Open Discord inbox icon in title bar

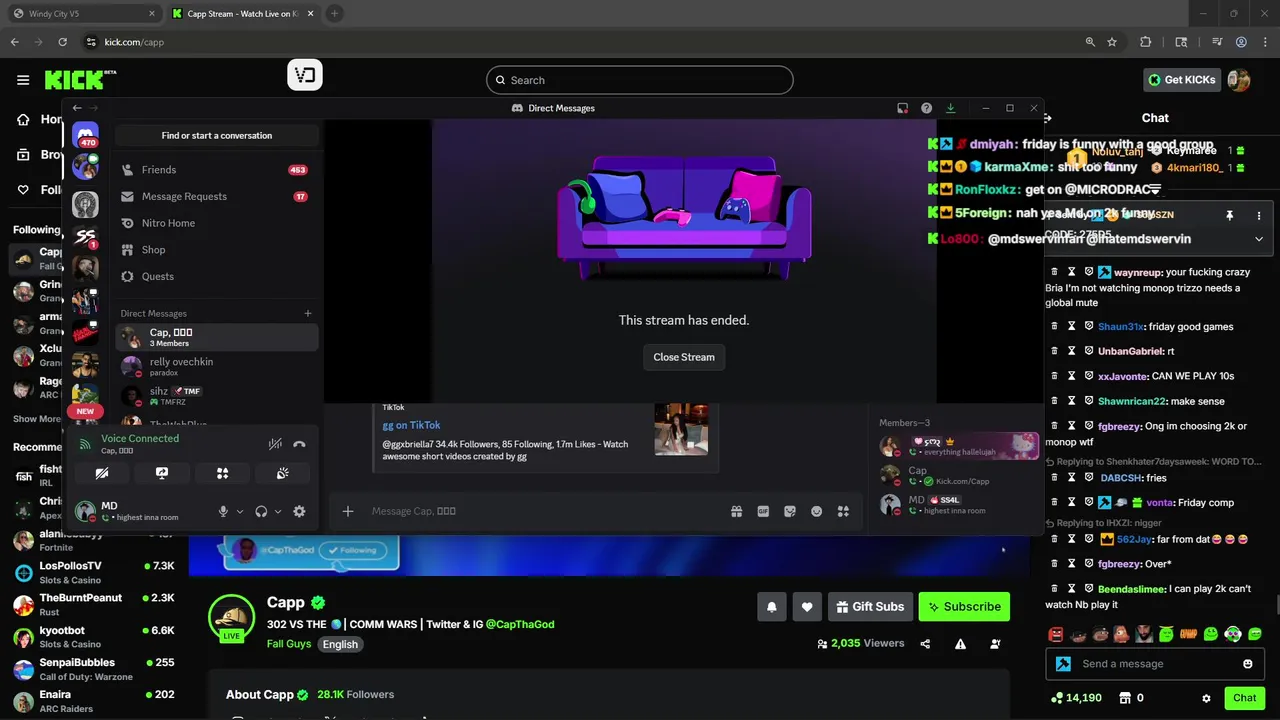click(x=902, y=108)
